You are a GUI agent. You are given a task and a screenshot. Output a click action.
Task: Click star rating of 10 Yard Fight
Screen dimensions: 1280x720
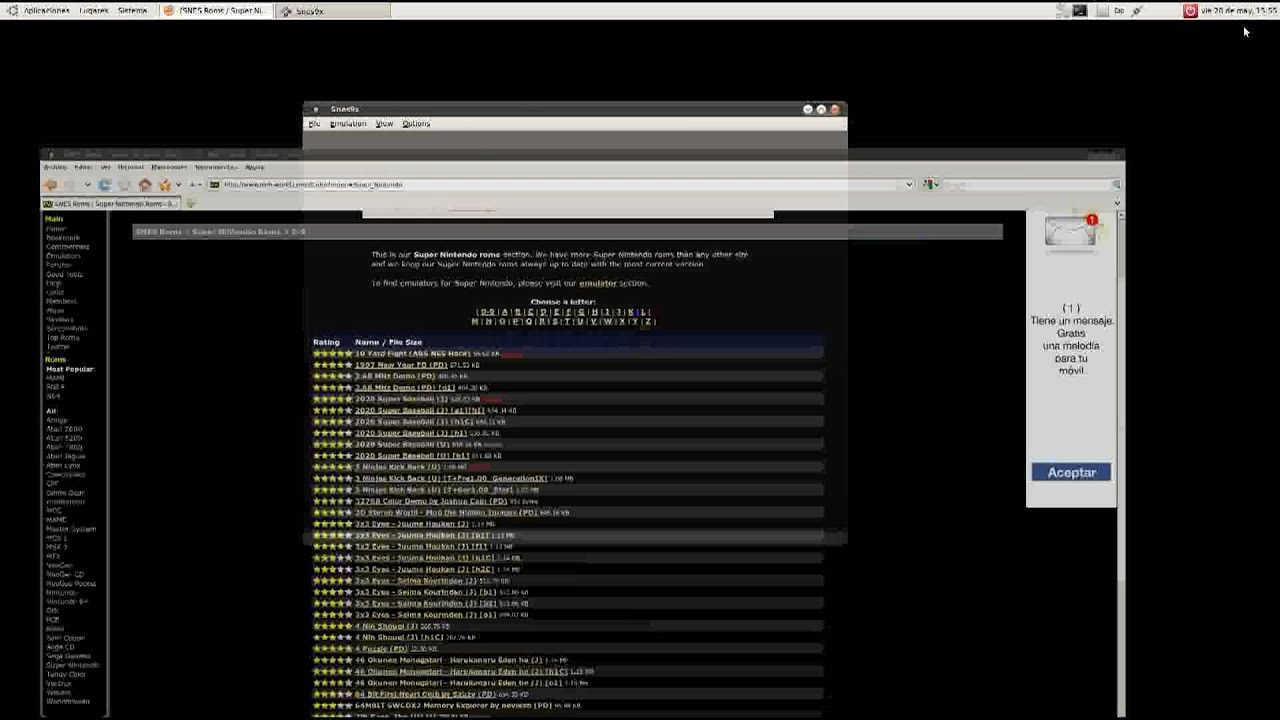pos(332,353)
